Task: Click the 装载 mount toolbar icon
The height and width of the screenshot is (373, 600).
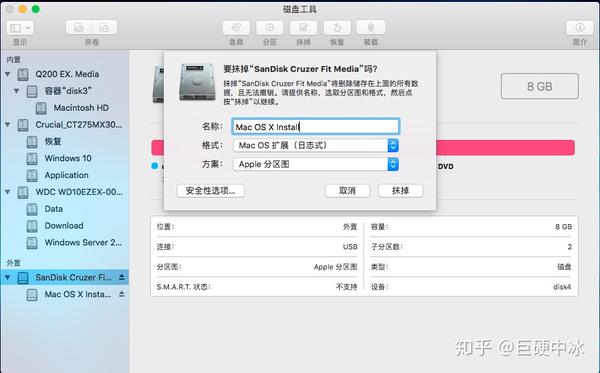Action: (370, 28)
